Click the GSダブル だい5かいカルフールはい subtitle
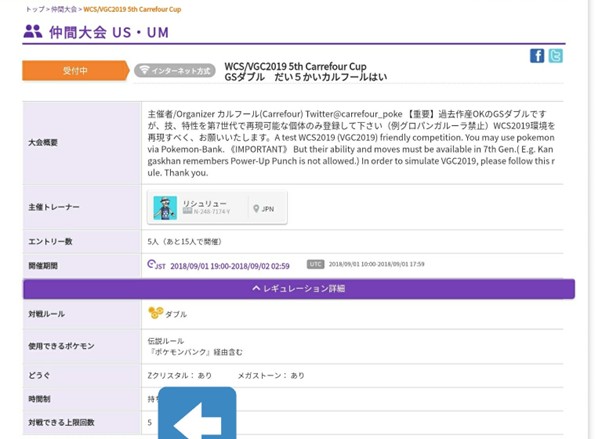The height and width of the screenshot is (439, 602). pos(306,77)
